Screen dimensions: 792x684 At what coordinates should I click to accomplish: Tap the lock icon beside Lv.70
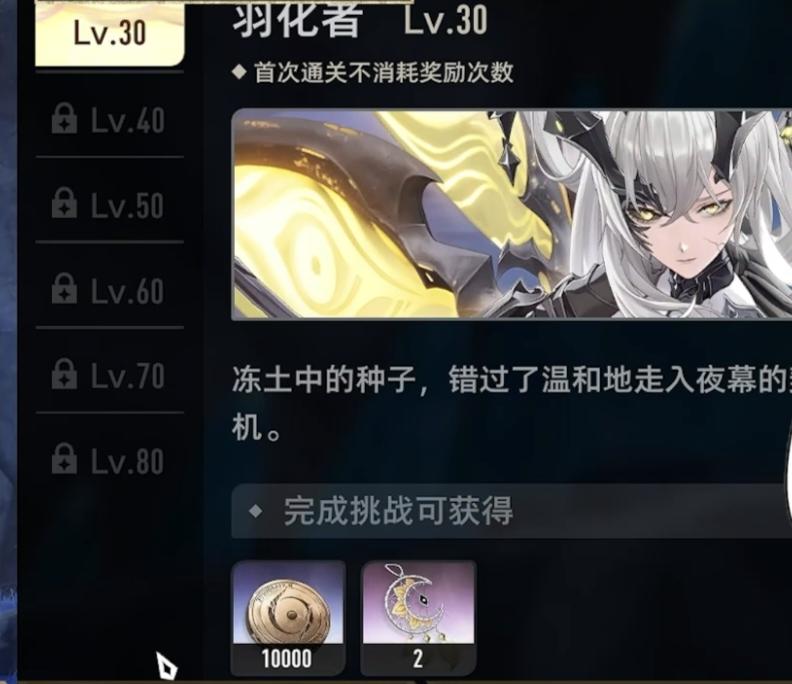64,374
